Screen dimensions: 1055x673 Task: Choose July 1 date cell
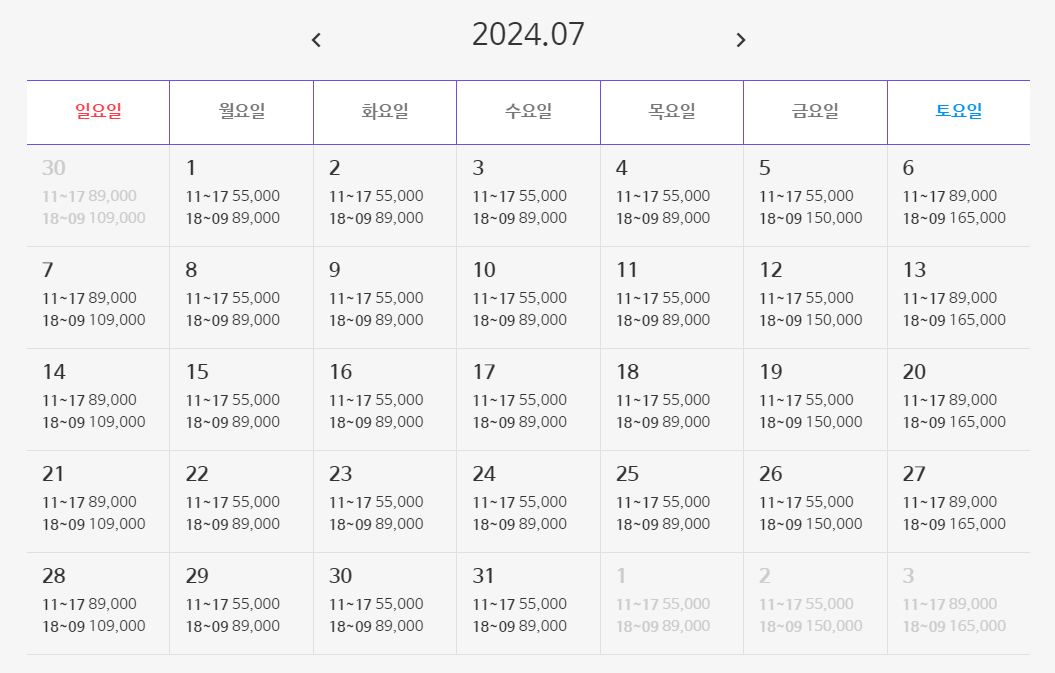click(x=242, y=196)
